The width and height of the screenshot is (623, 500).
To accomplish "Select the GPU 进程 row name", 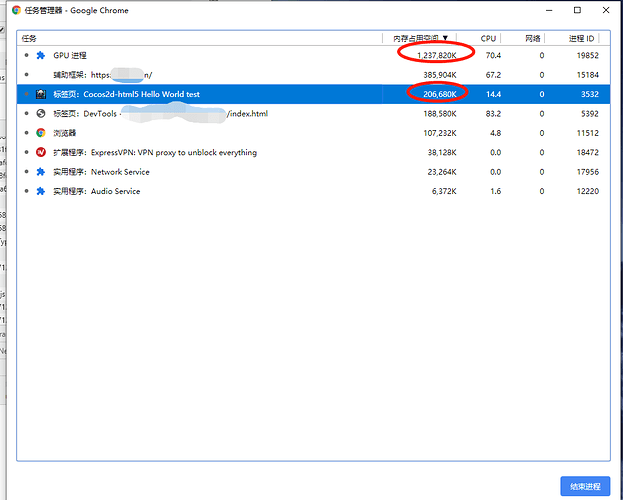I will [70, 55].
